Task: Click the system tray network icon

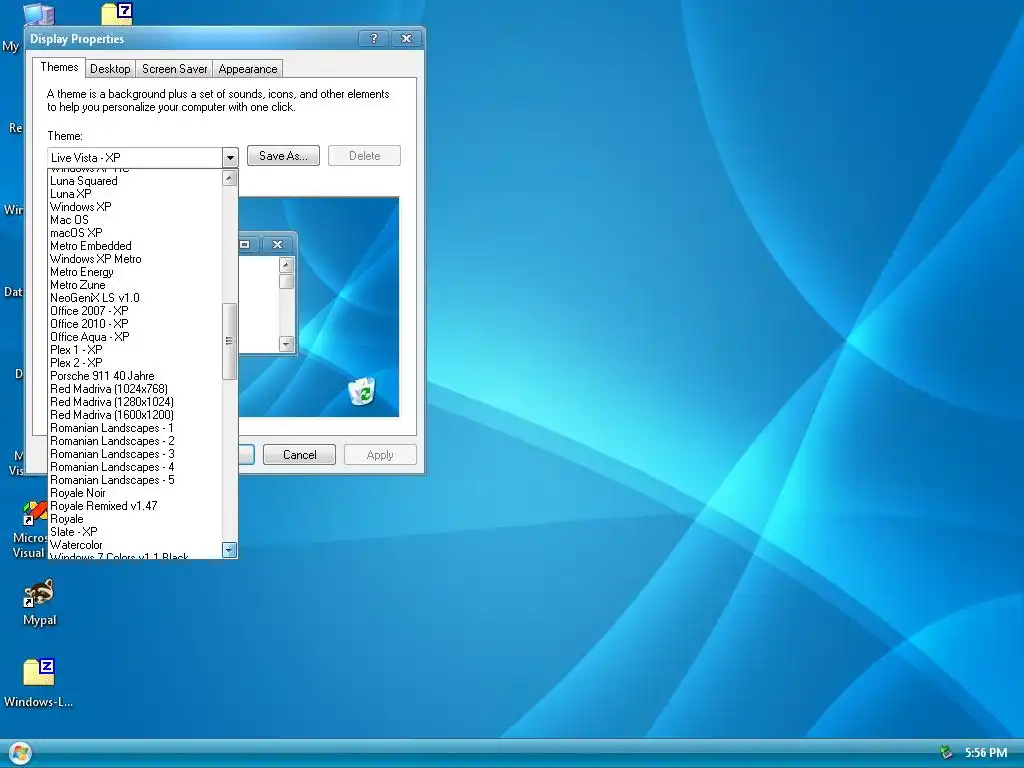Action: [x=946, y=753]
